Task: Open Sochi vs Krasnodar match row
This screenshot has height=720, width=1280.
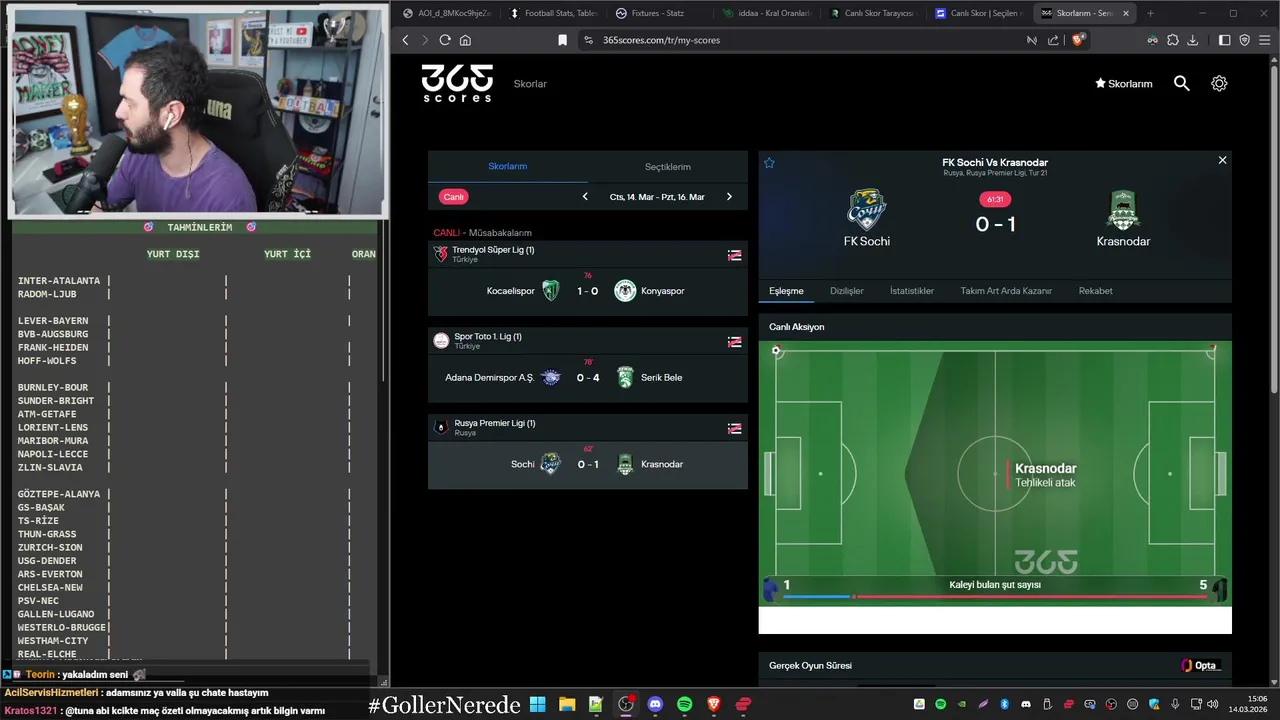Action: tap(588, 464)
